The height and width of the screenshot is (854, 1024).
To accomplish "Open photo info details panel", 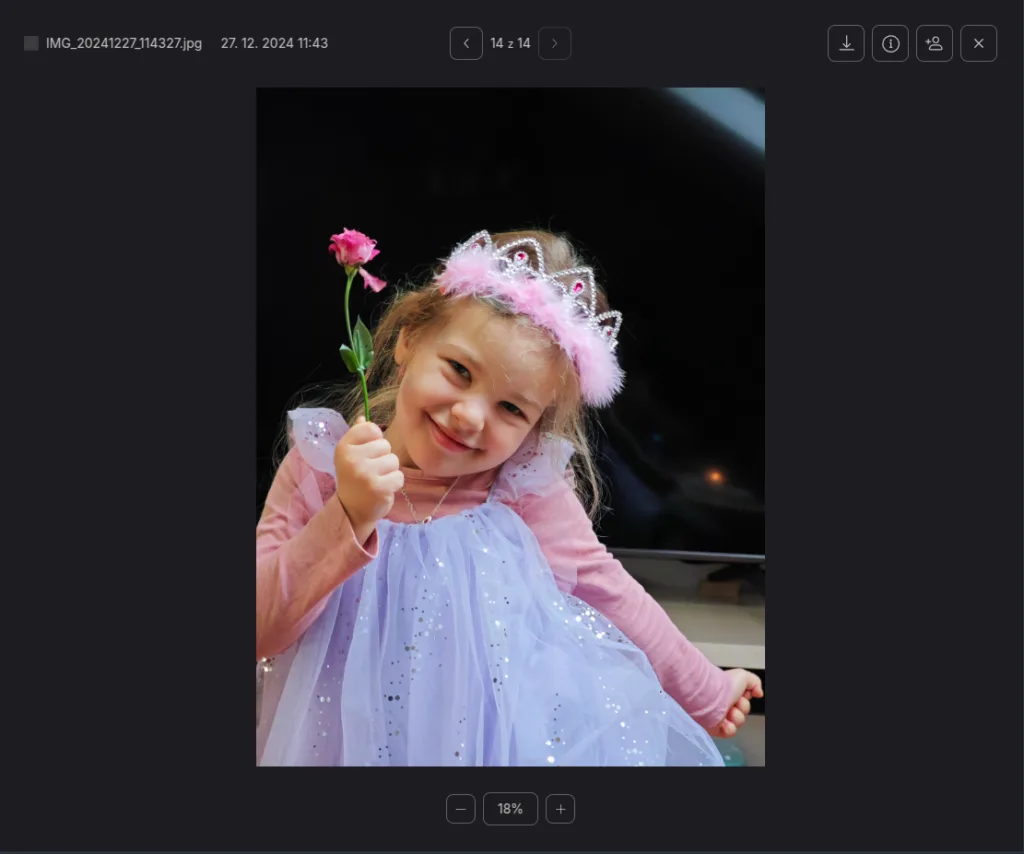I will 890,43.
